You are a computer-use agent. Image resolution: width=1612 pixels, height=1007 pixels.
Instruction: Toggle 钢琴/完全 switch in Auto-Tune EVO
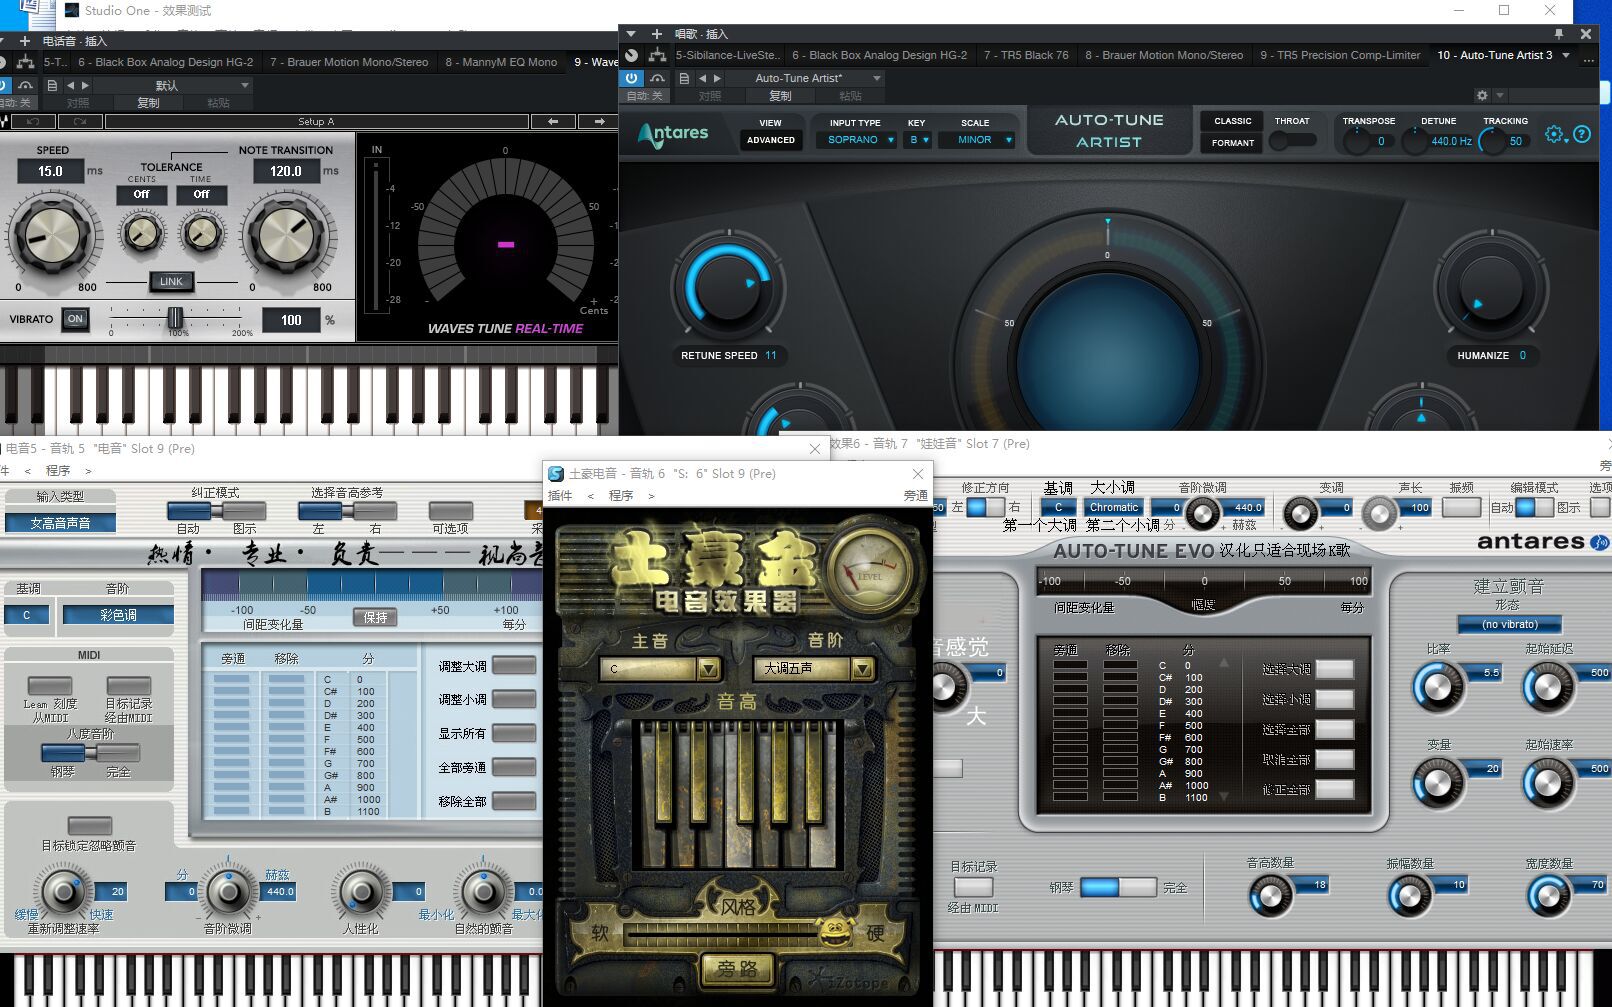(1119, 887)
